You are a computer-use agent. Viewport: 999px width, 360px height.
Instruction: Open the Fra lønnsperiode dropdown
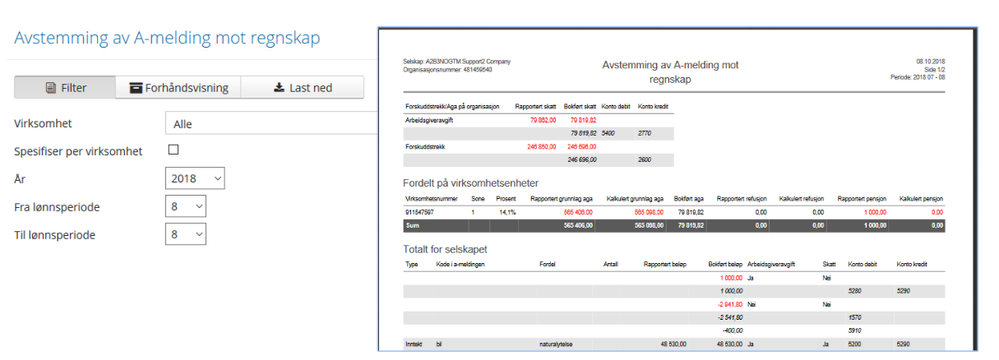185,206
